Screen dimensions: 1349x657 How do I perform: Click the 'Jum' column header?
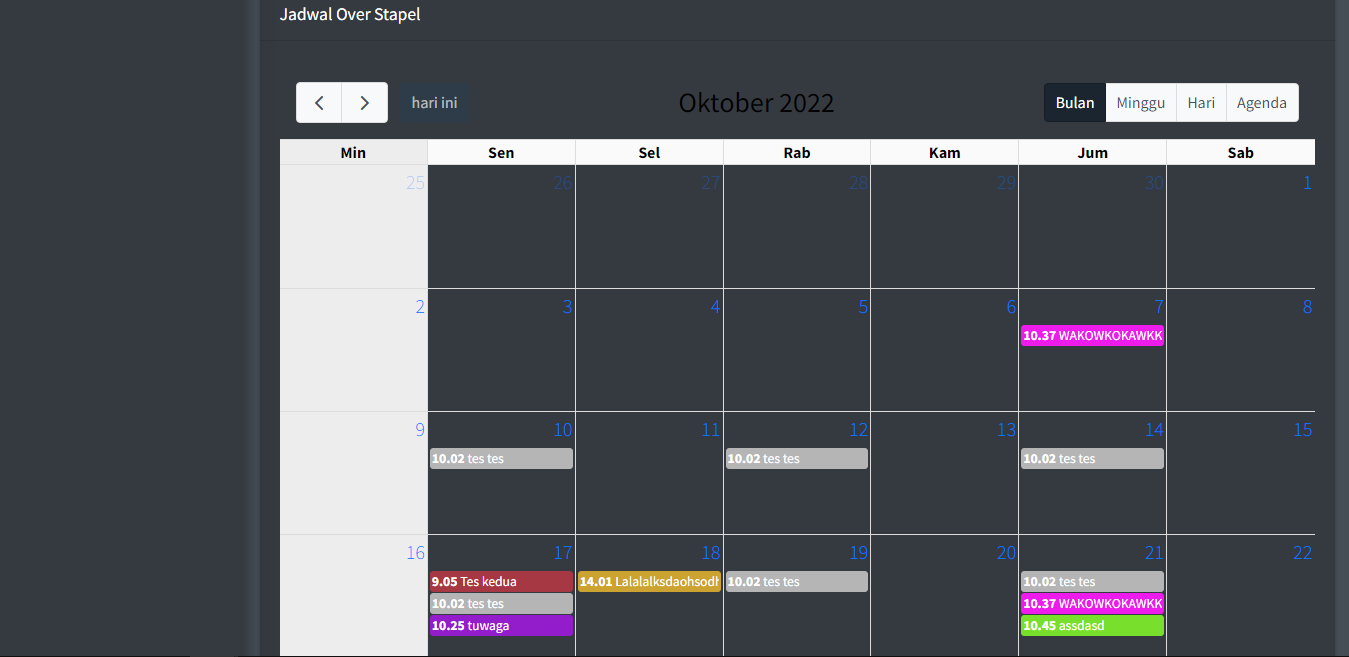(1092, 153)
